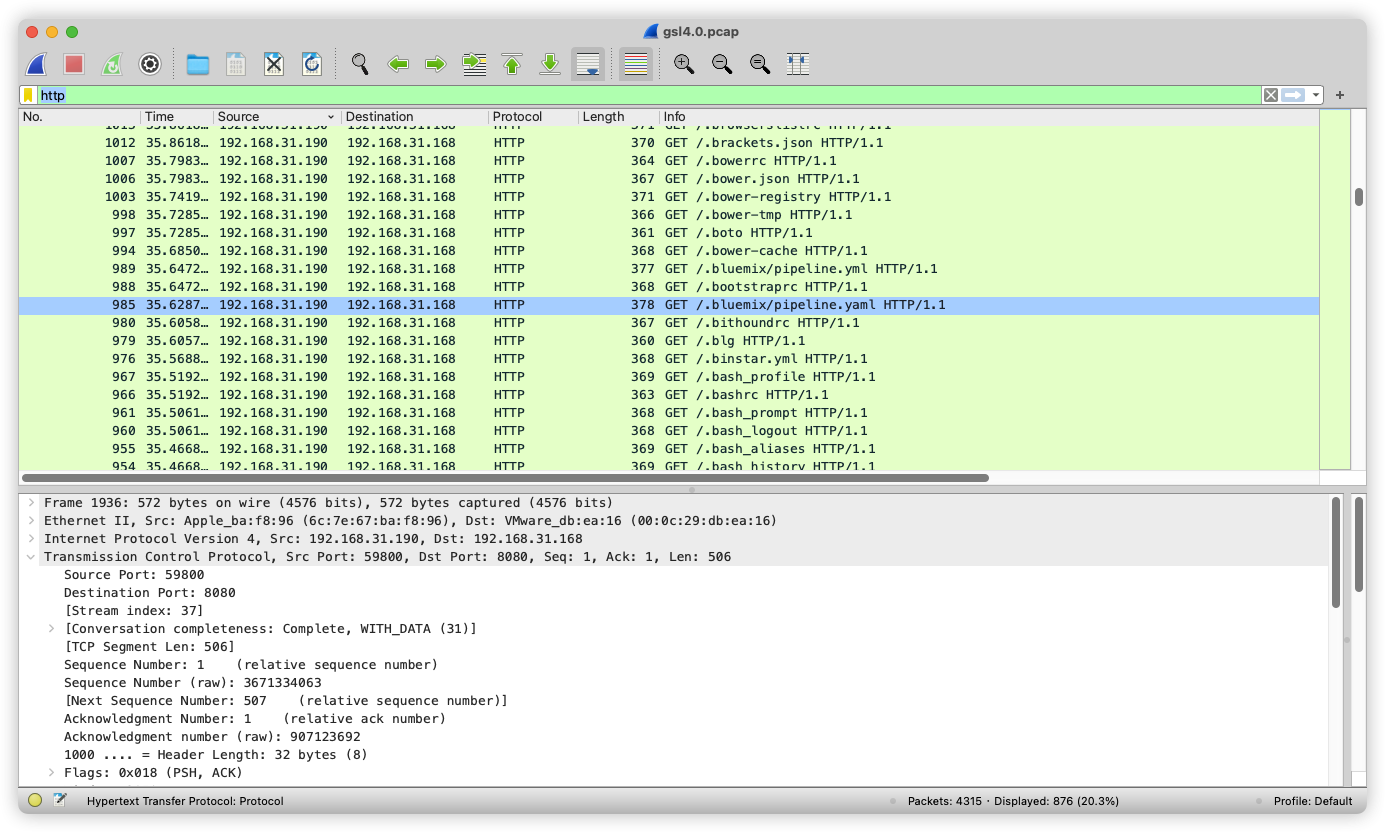Reload this capture file
Screen dimensions: 1385x832
(x=312, y=64)
